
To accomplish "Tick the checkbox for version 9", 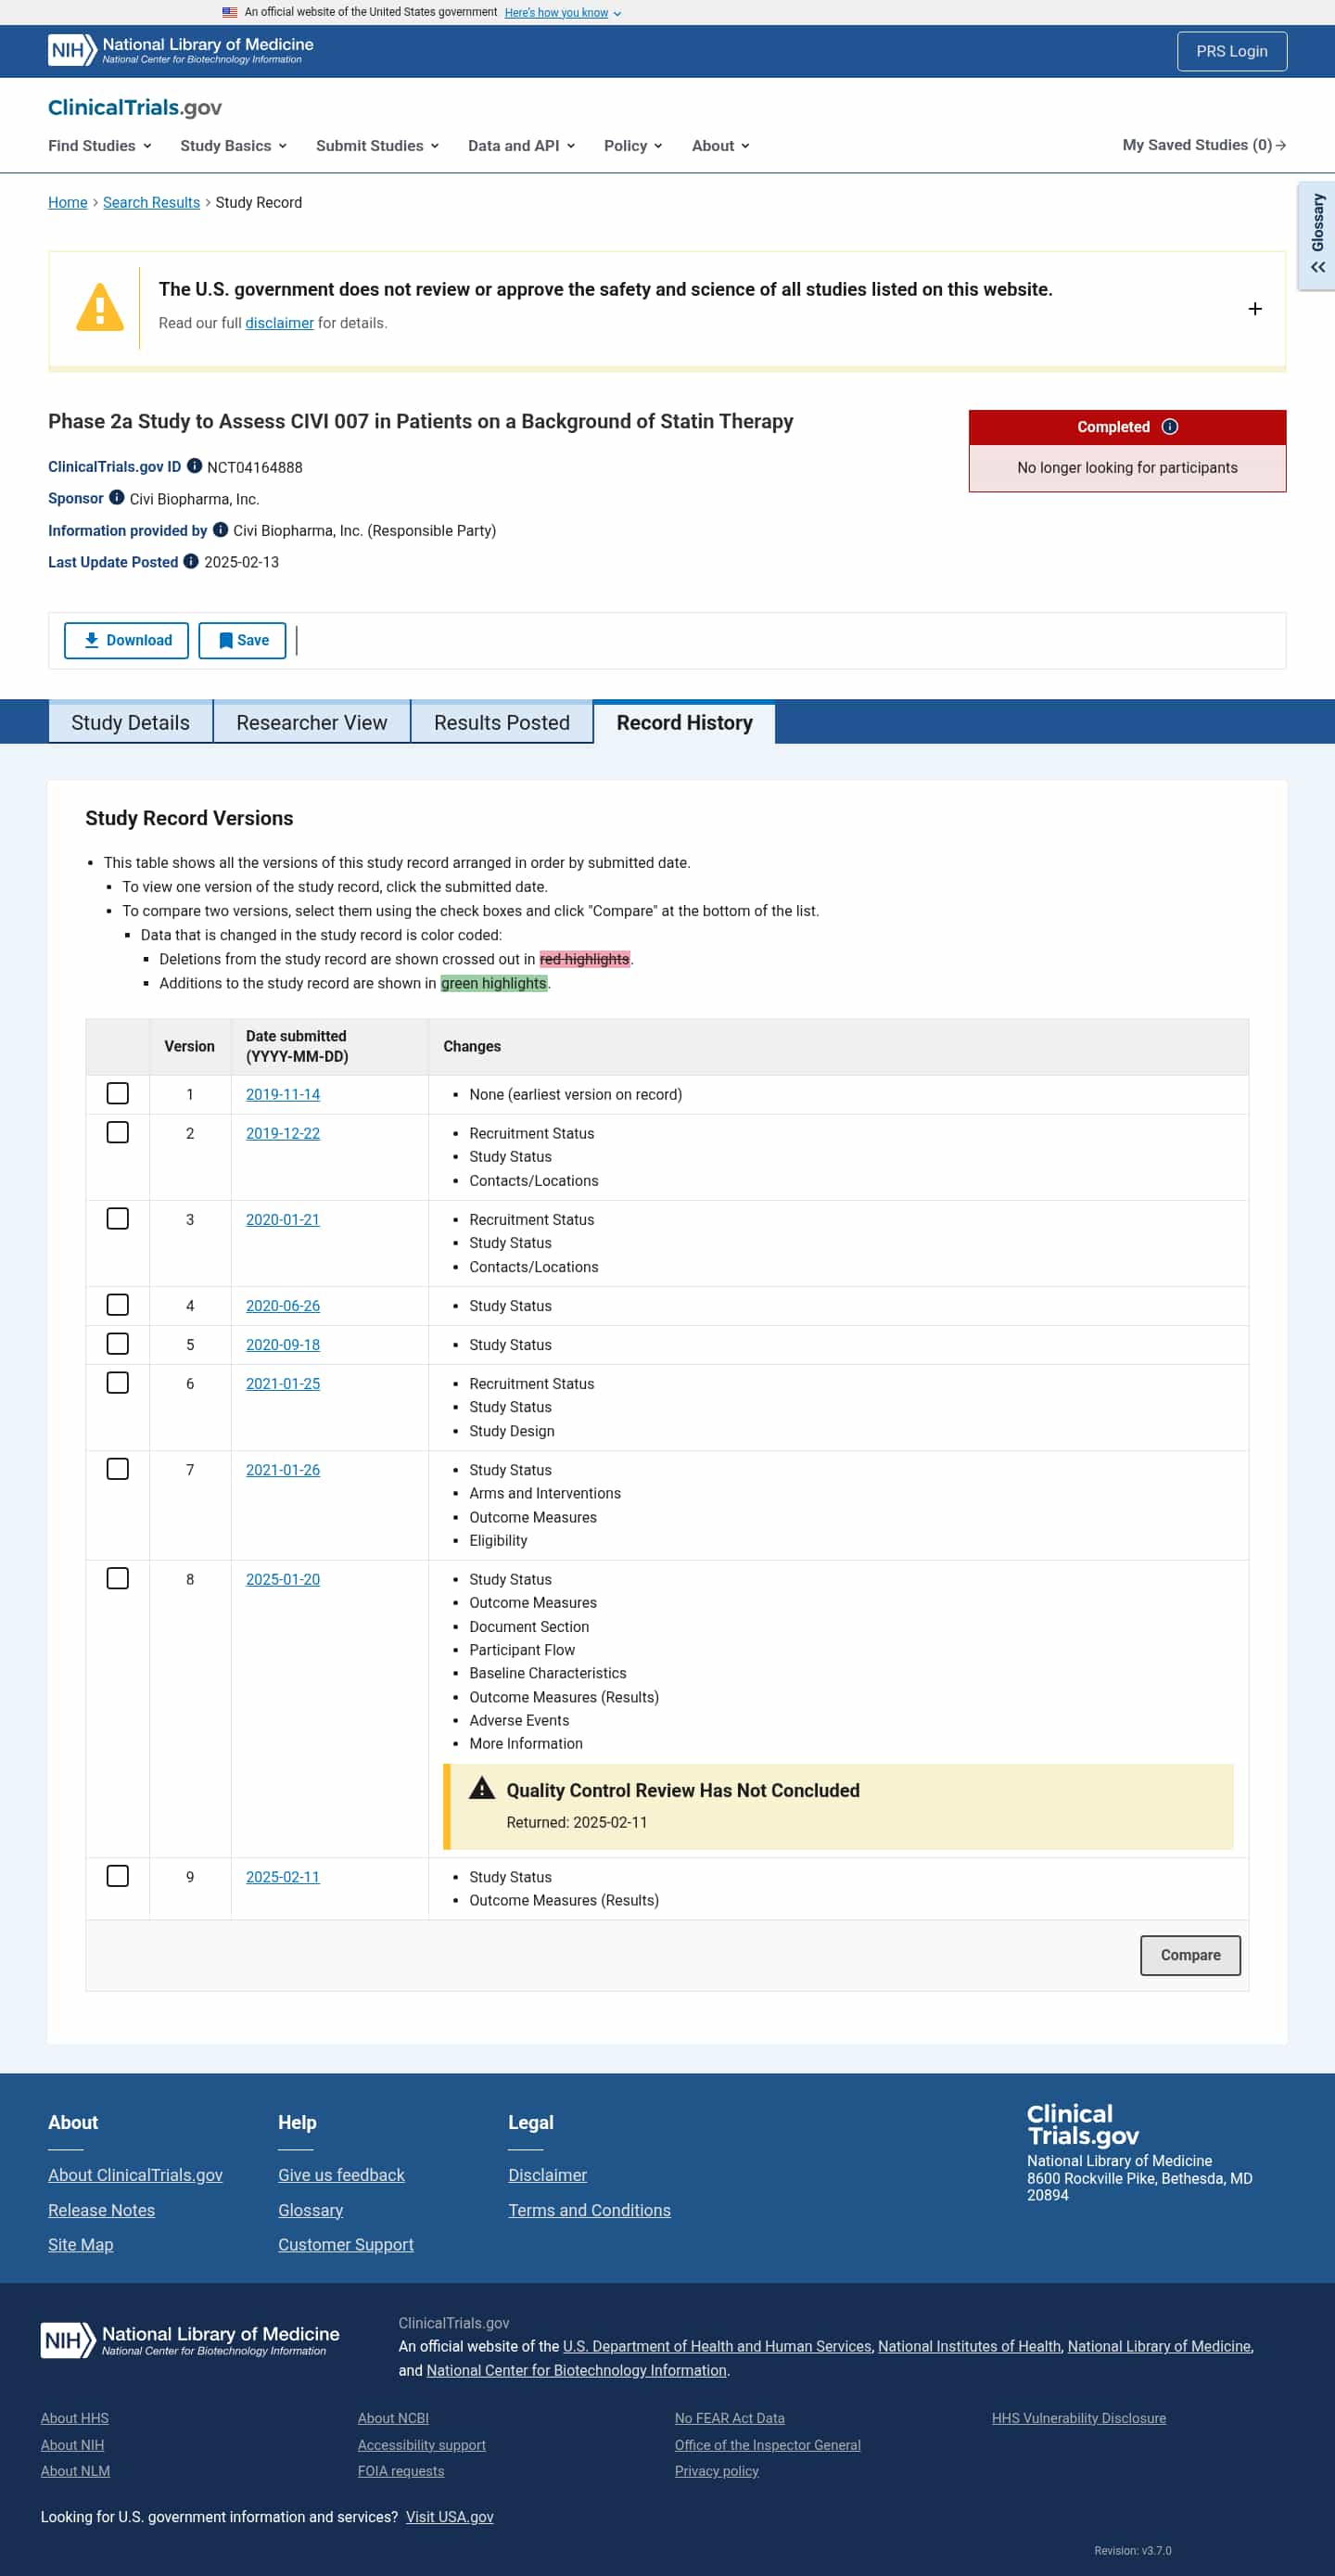I will pos(118,1876).
